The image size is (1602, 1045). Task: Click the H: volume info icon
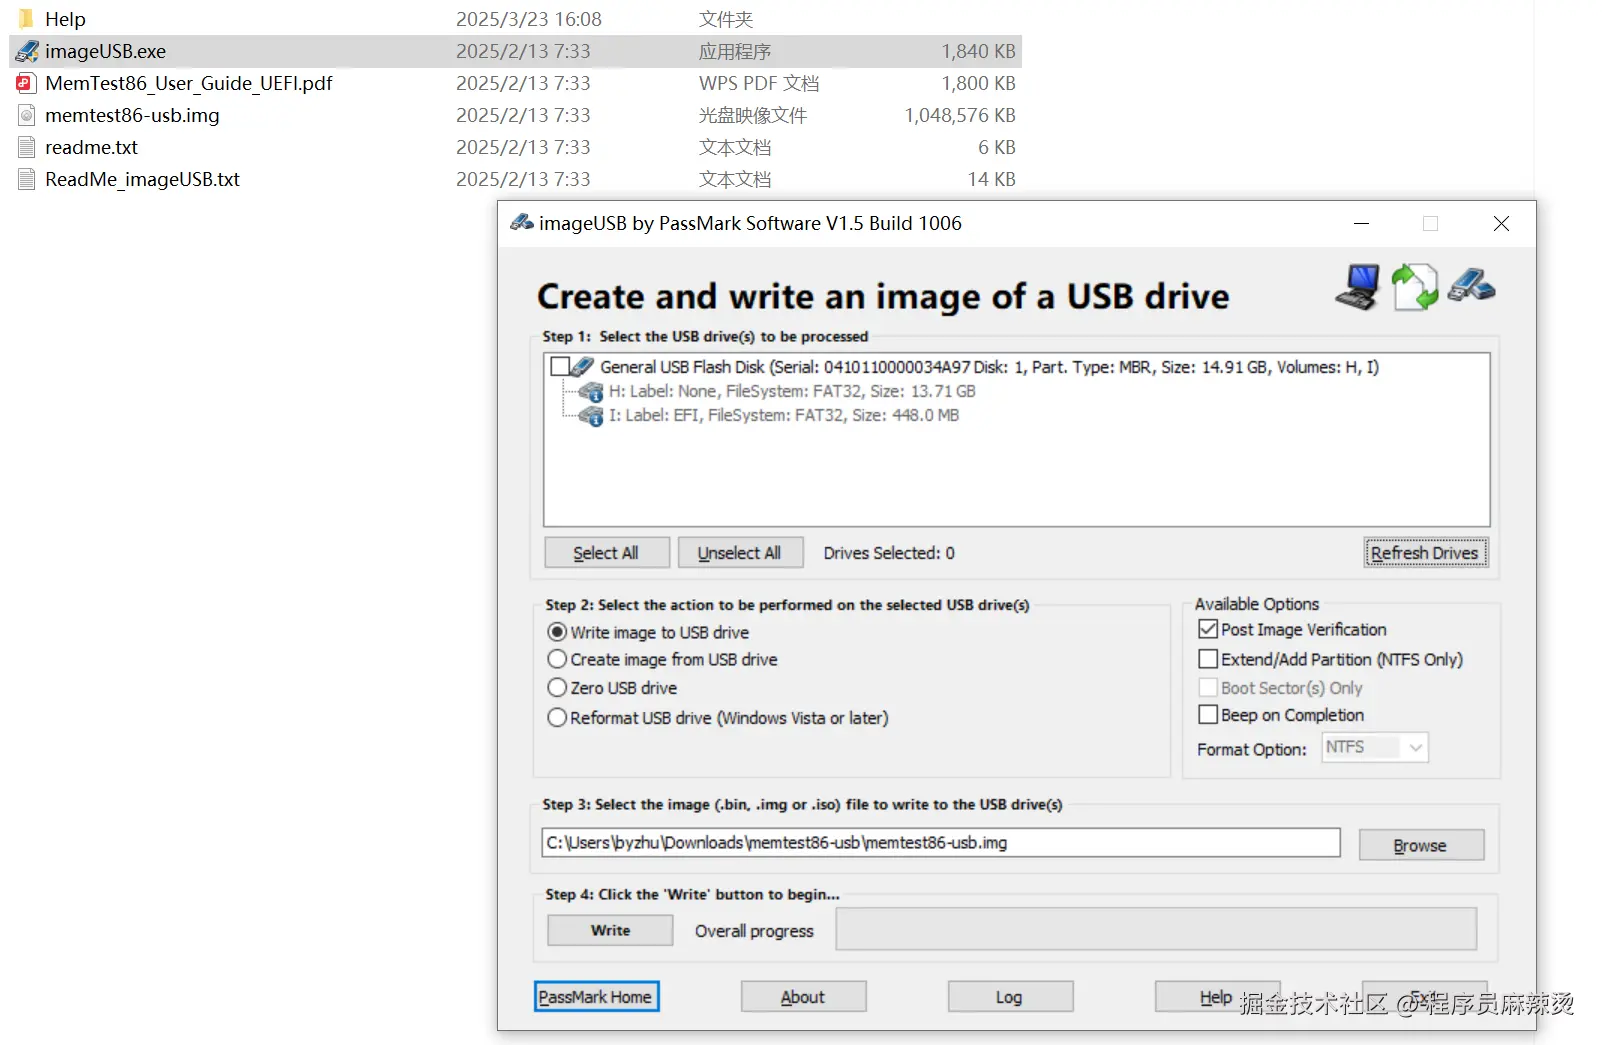[591, 392]
